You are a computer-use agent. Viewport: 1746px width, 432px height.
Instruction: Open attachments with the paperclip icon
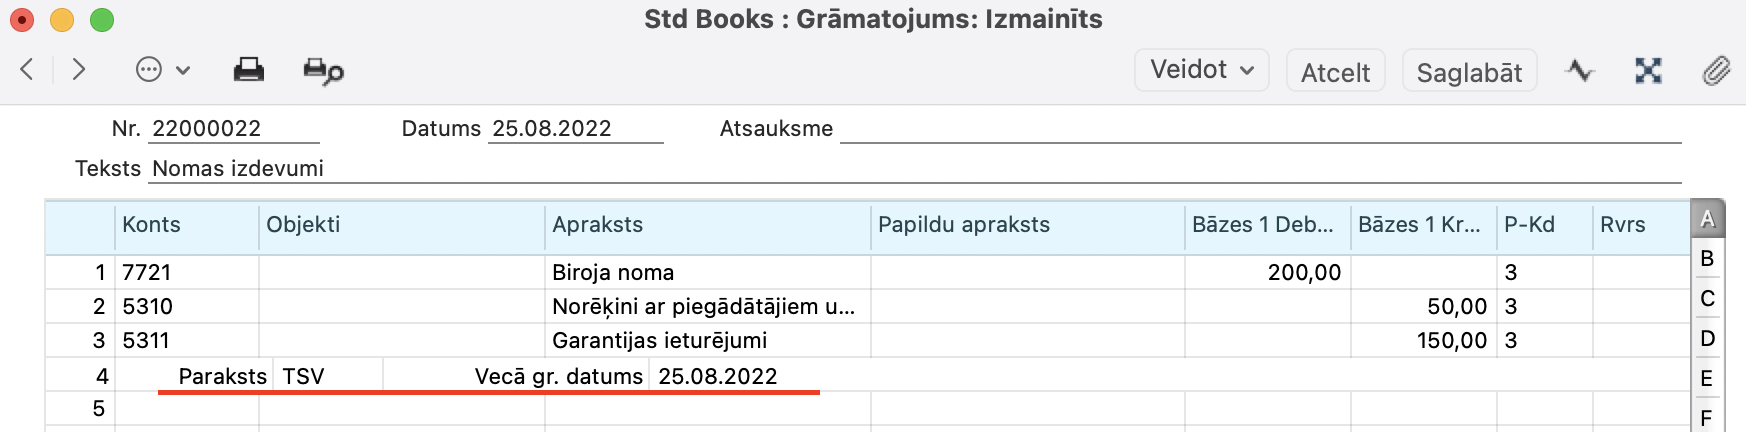click(x=1716, y=70)
